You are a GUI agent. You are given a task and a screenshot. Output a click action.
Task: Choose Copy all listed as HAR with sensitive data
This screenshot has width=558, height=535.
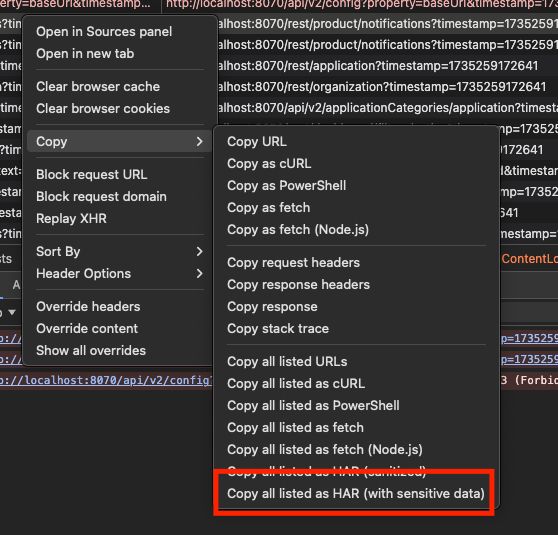356,494
